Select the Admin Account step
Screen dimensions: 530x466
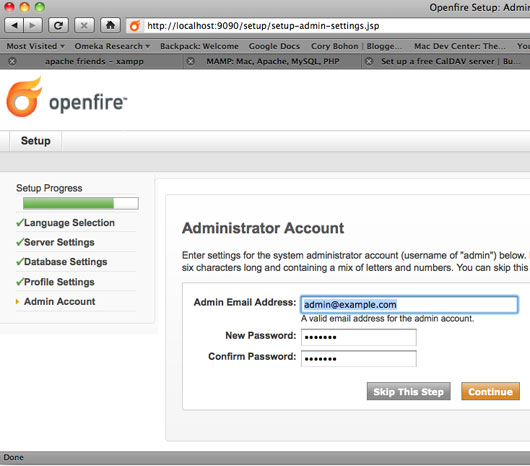coord(59,301)
